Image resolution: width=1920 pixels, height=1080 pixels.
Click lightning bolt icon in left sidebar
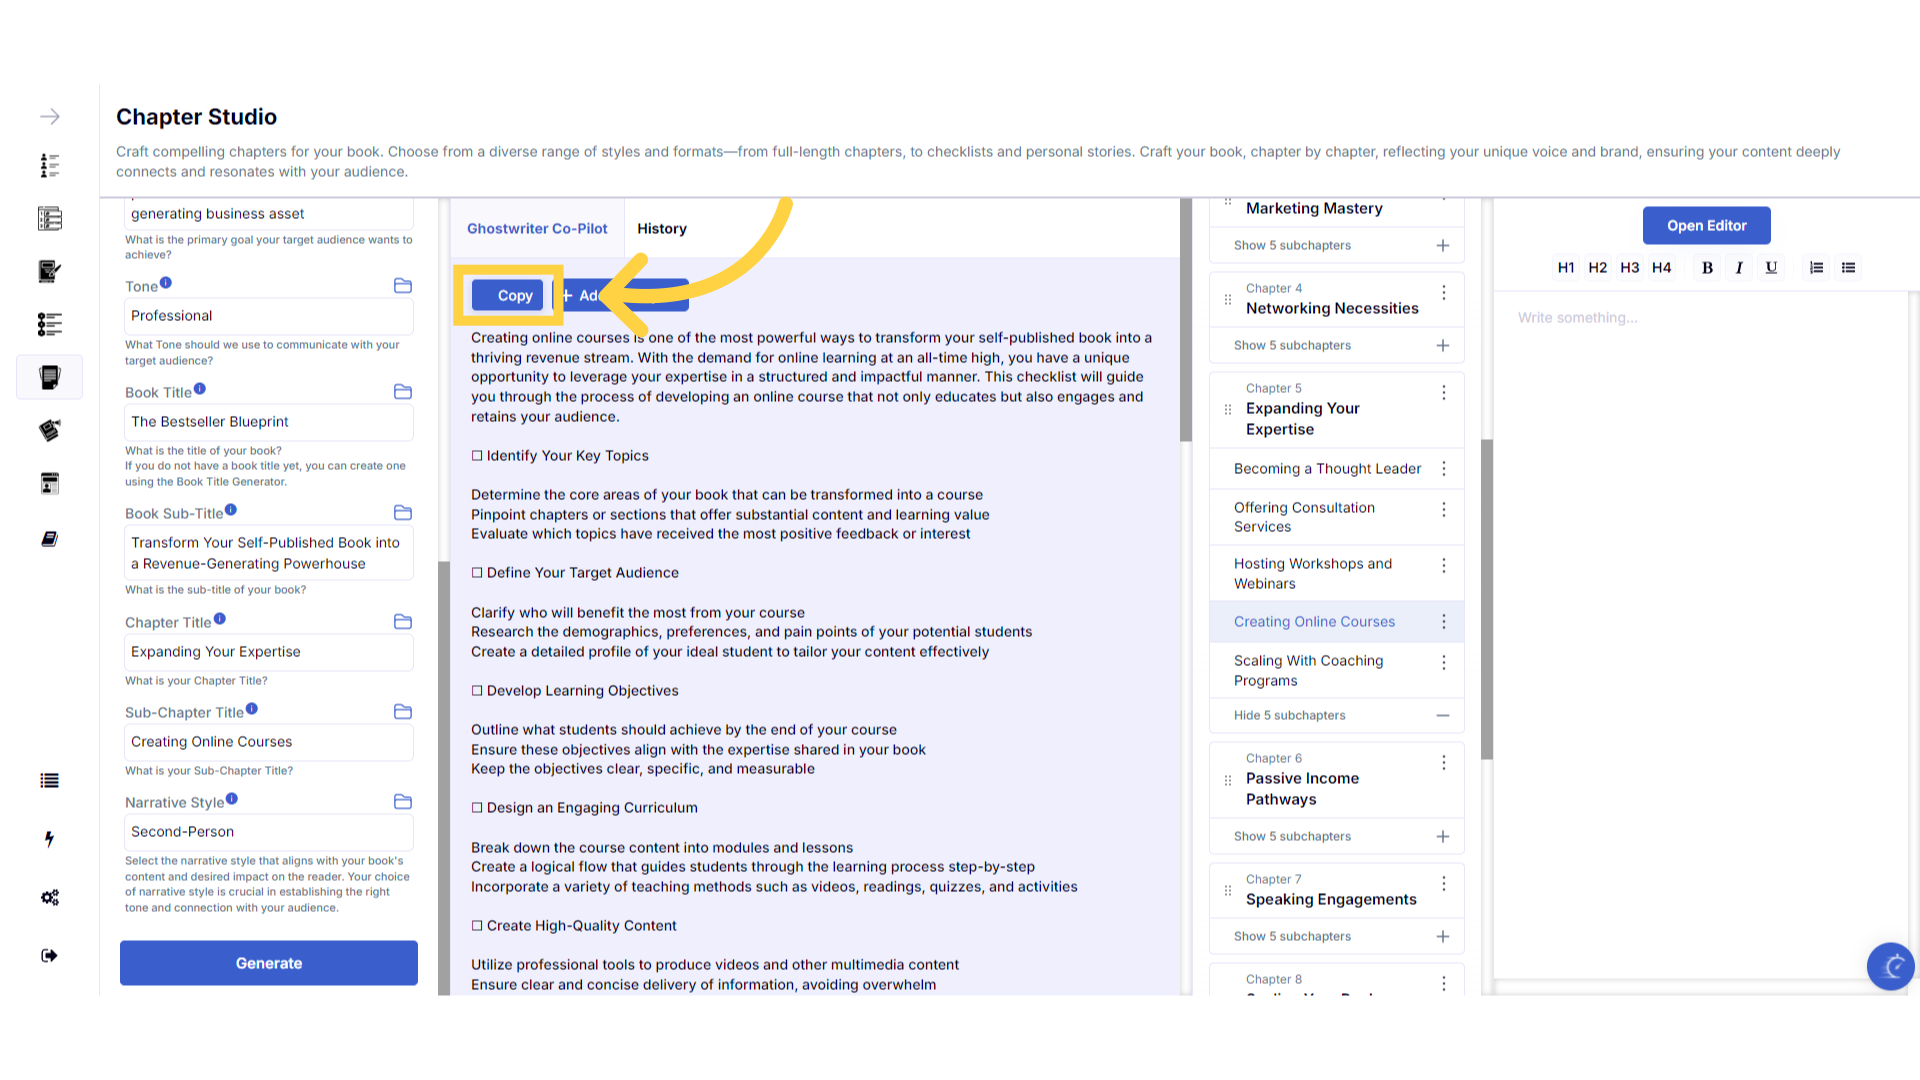pos(49,839)
